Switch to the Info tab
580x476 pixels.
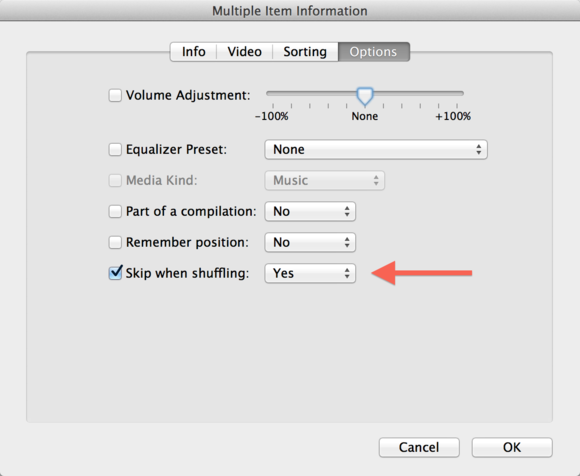click(193, 52)
